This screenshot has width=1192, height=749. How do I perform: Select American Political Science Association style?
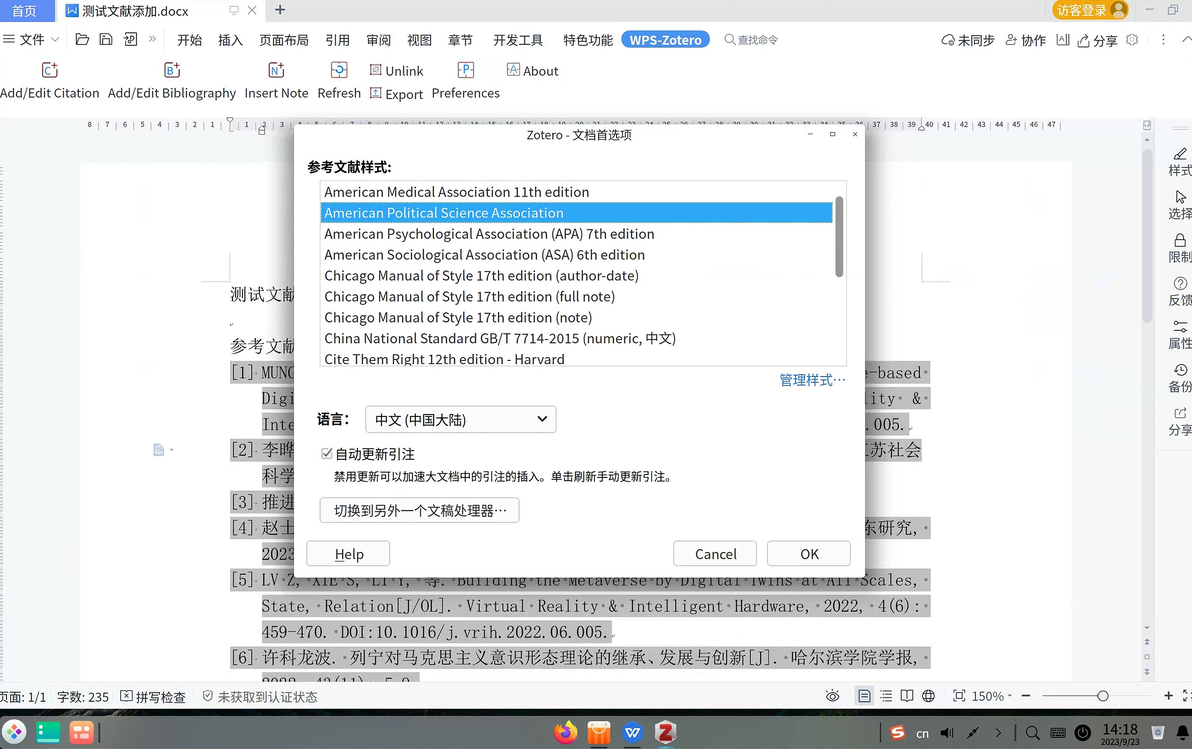[576, 213]
